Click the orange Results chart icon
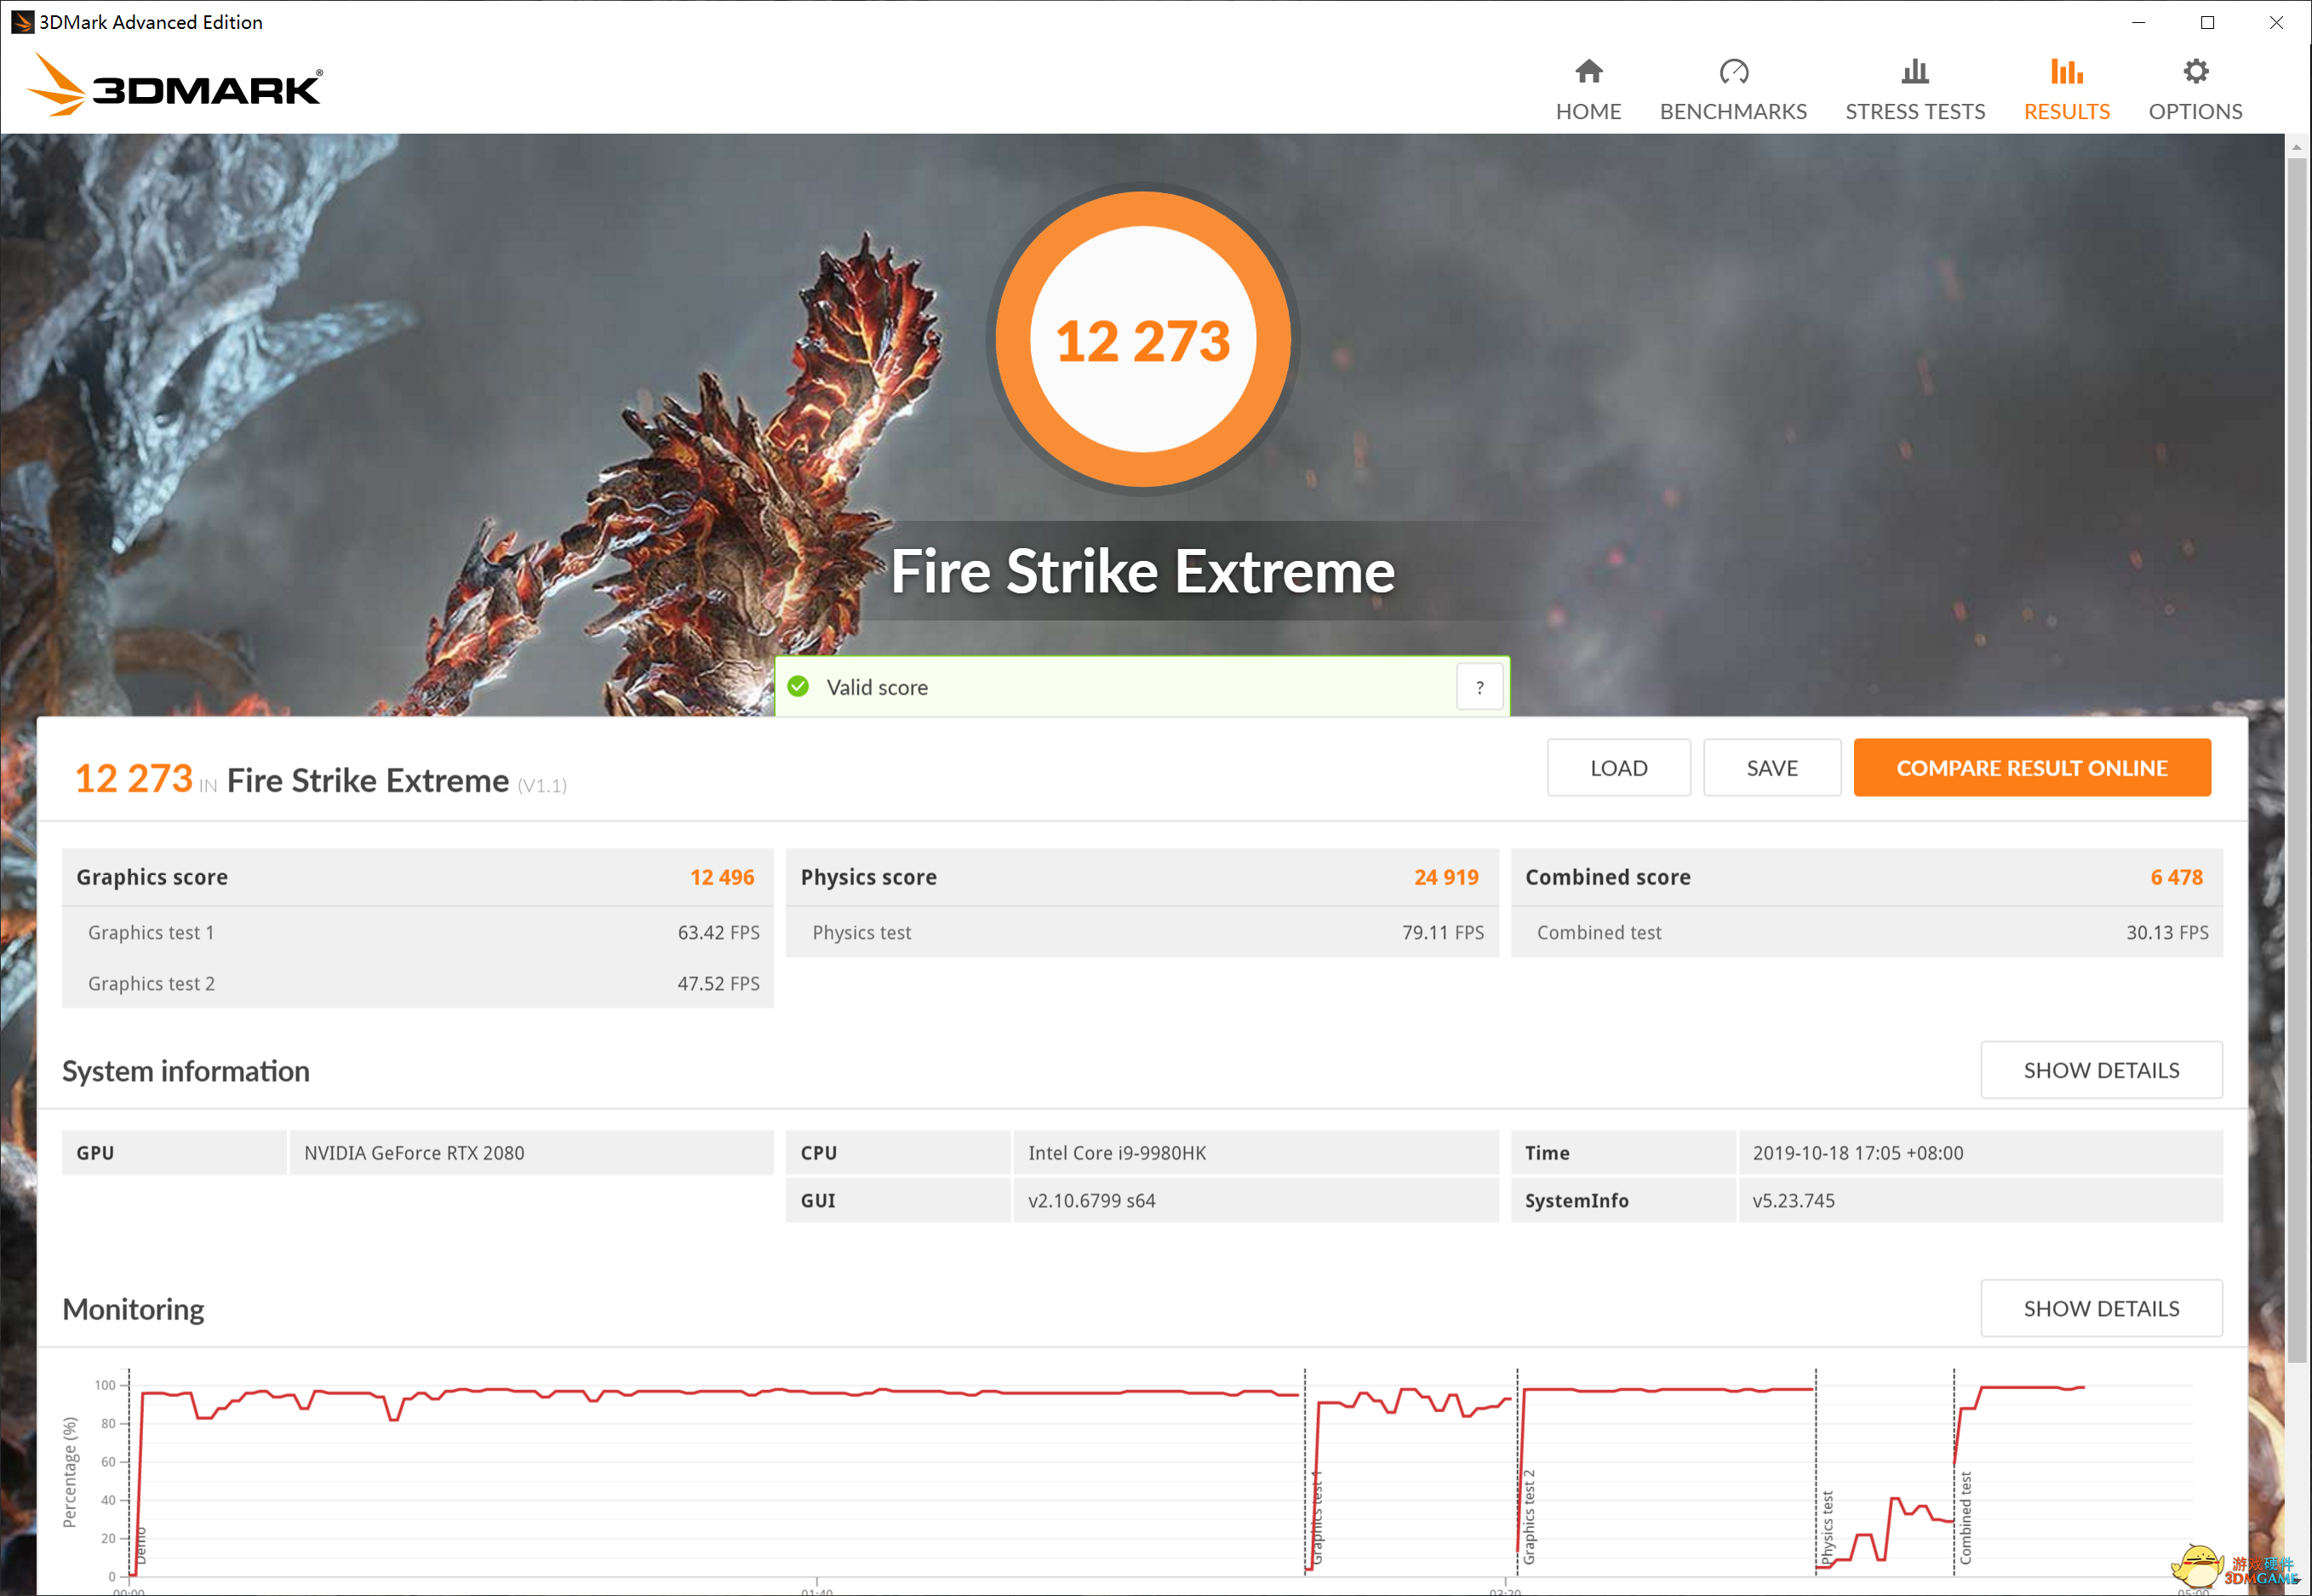2312x1596 pixels. (x=2066, y=72)
